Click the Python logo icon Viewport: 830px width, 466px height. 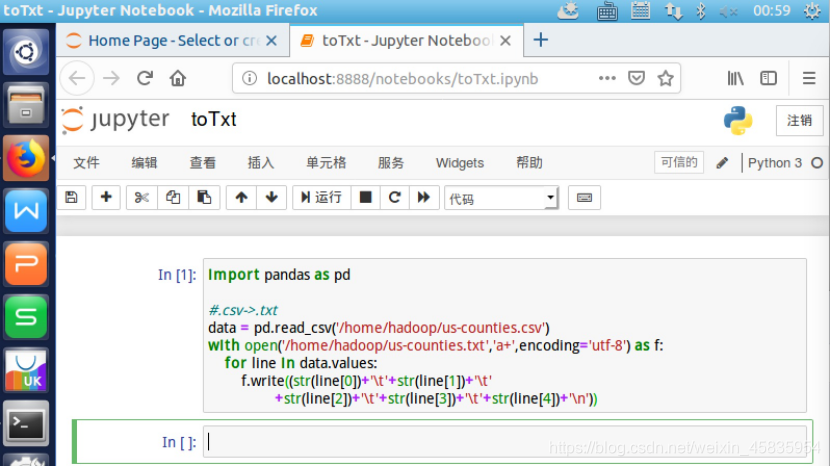738,120
